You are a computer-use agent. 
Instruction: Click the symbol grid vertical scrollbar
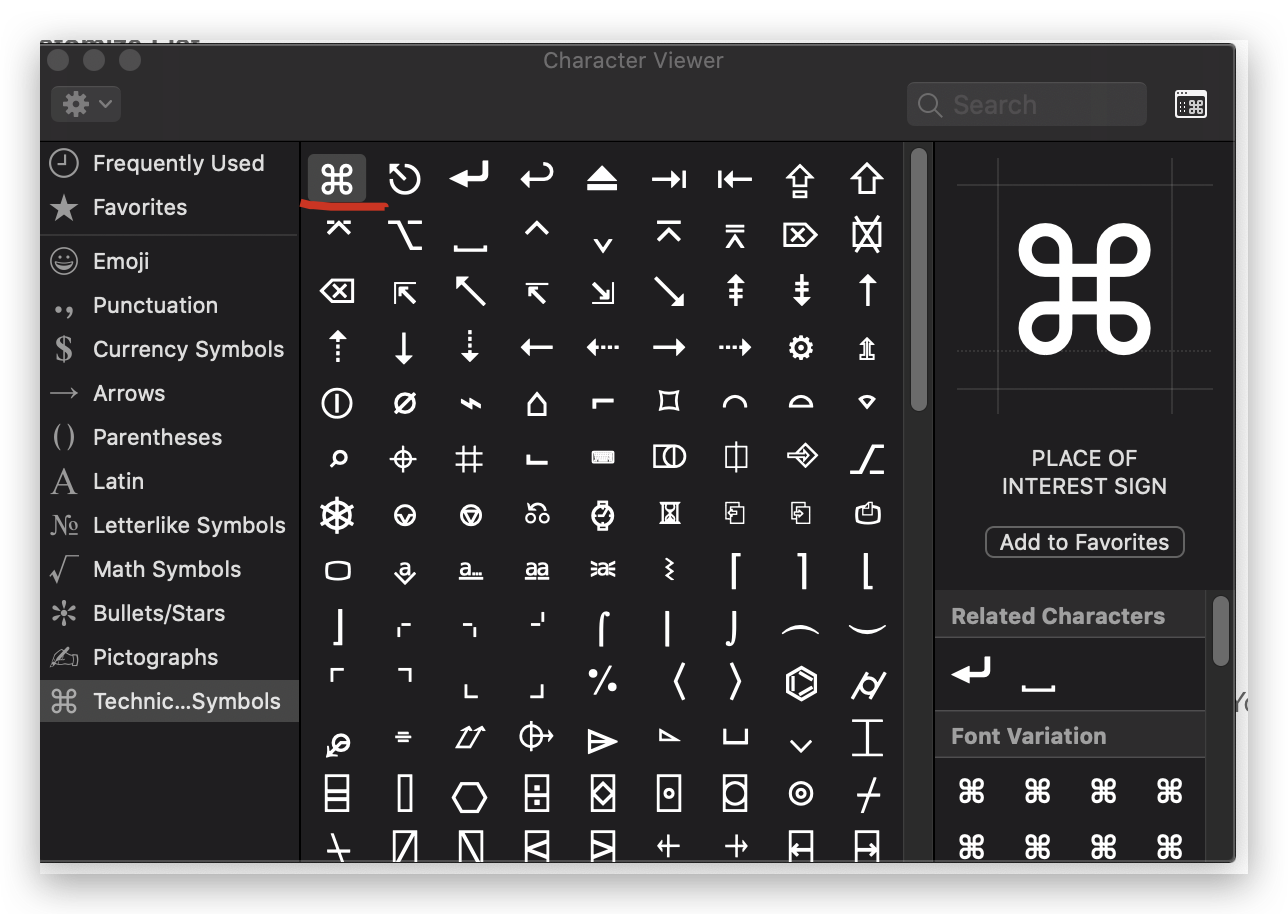click(919, 280)
